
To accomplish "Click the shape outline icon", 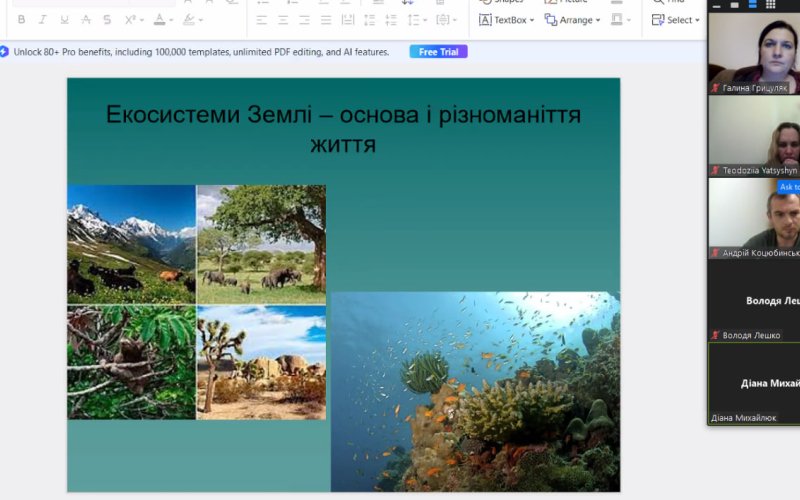I will click(x=616, y=20).
